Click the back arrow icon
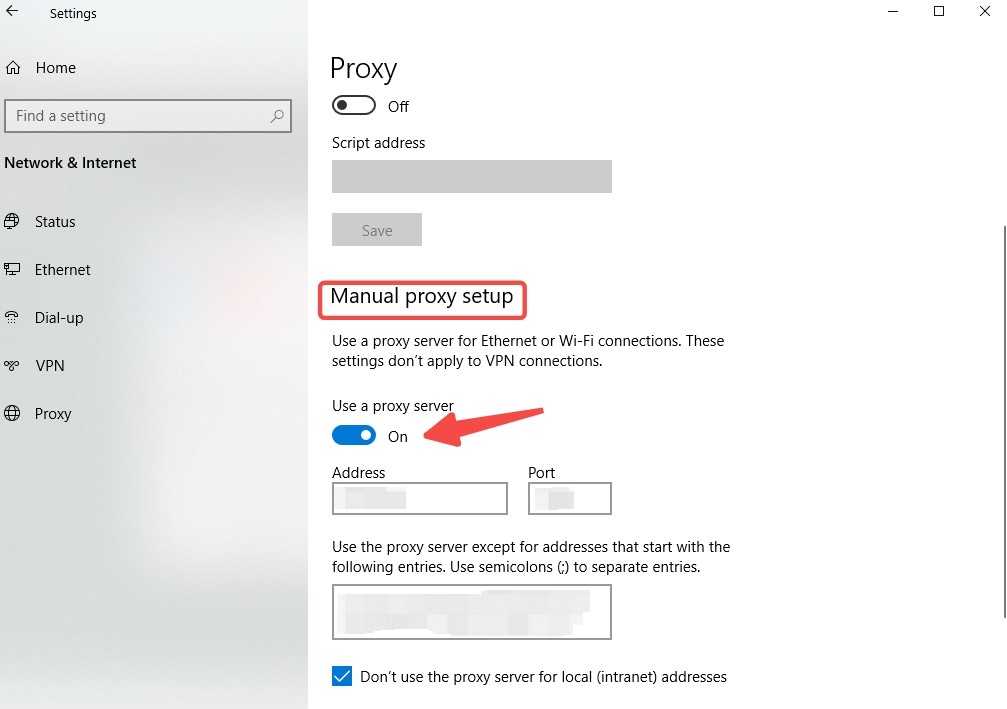The height and width of the screenshot is (709, 1007). [x=12, y=11]
